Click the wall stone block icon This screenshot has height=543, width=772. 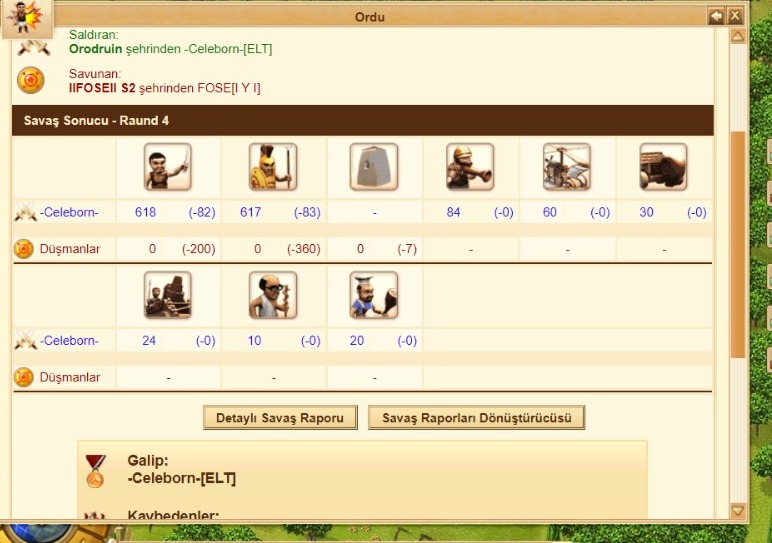coord(374,167)
